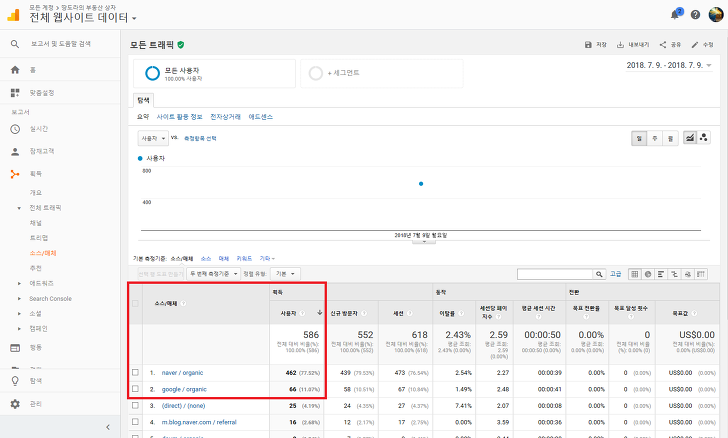The height and width of the screenshot is (438, 728).
Task: Open Discover (탐색) lightbulb item
Action: tap(15, 381)
